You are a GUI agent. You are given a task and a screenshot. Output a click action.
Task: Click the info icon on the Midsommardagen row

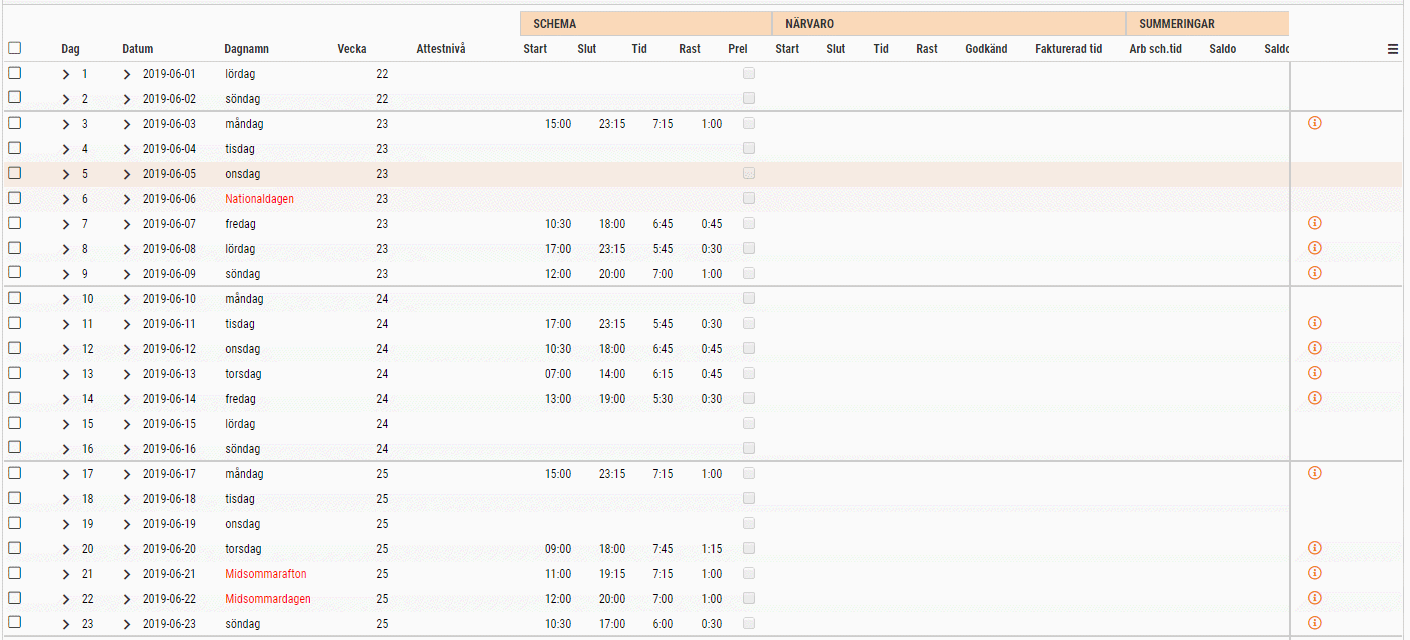click(1315, 598)
